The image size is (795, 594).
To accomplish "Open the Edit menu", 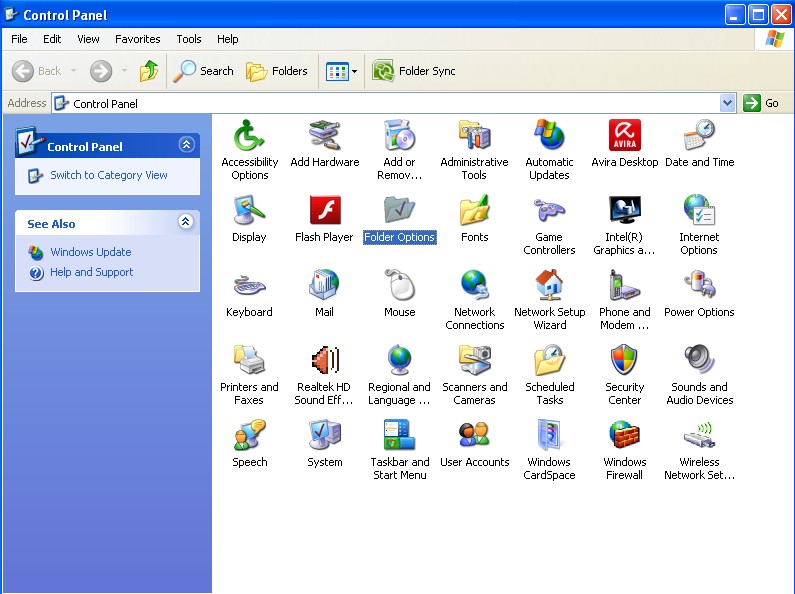I will 52,39.
